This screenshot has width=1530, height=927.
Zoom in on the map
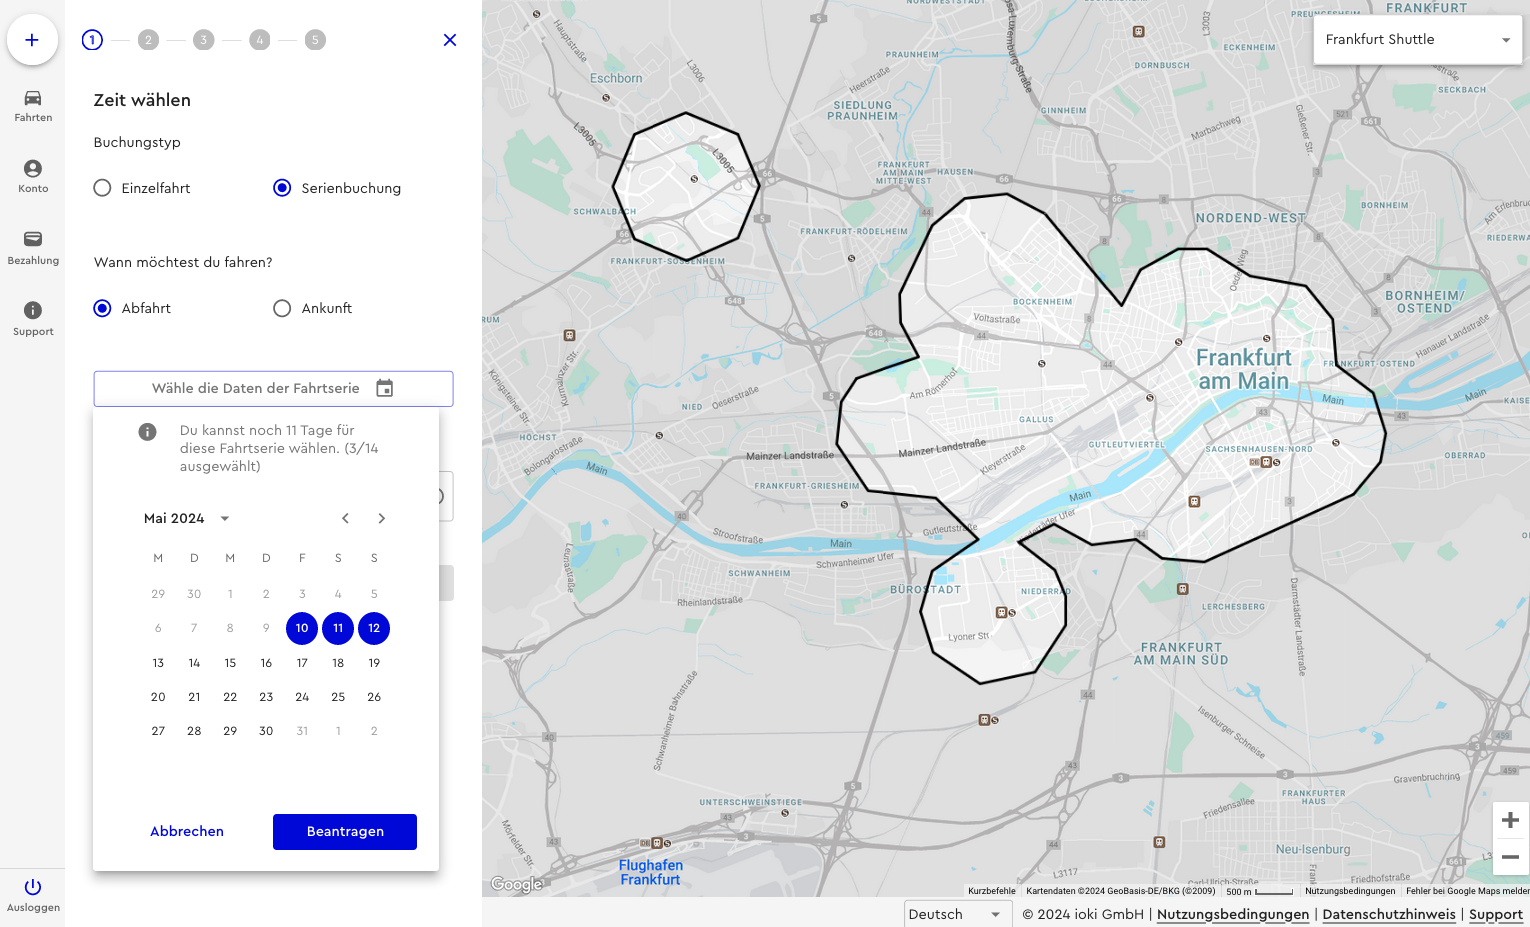tap(1510, 820)
